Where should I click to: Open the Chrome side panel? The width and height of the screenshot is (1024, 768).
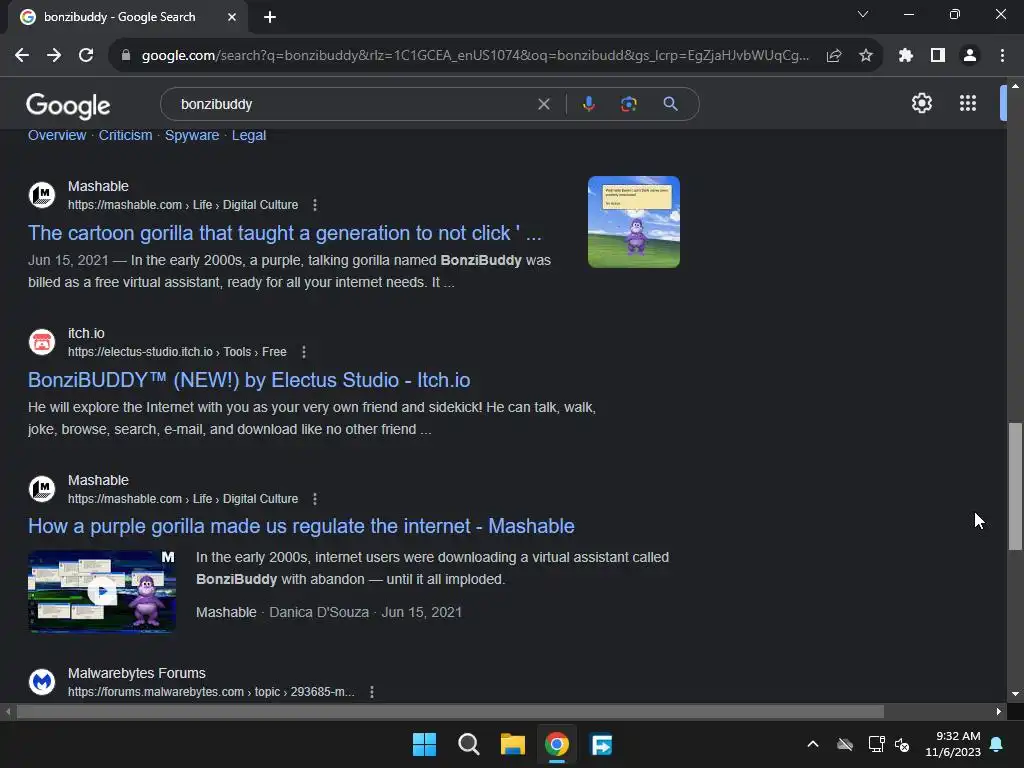coord(938,56)
